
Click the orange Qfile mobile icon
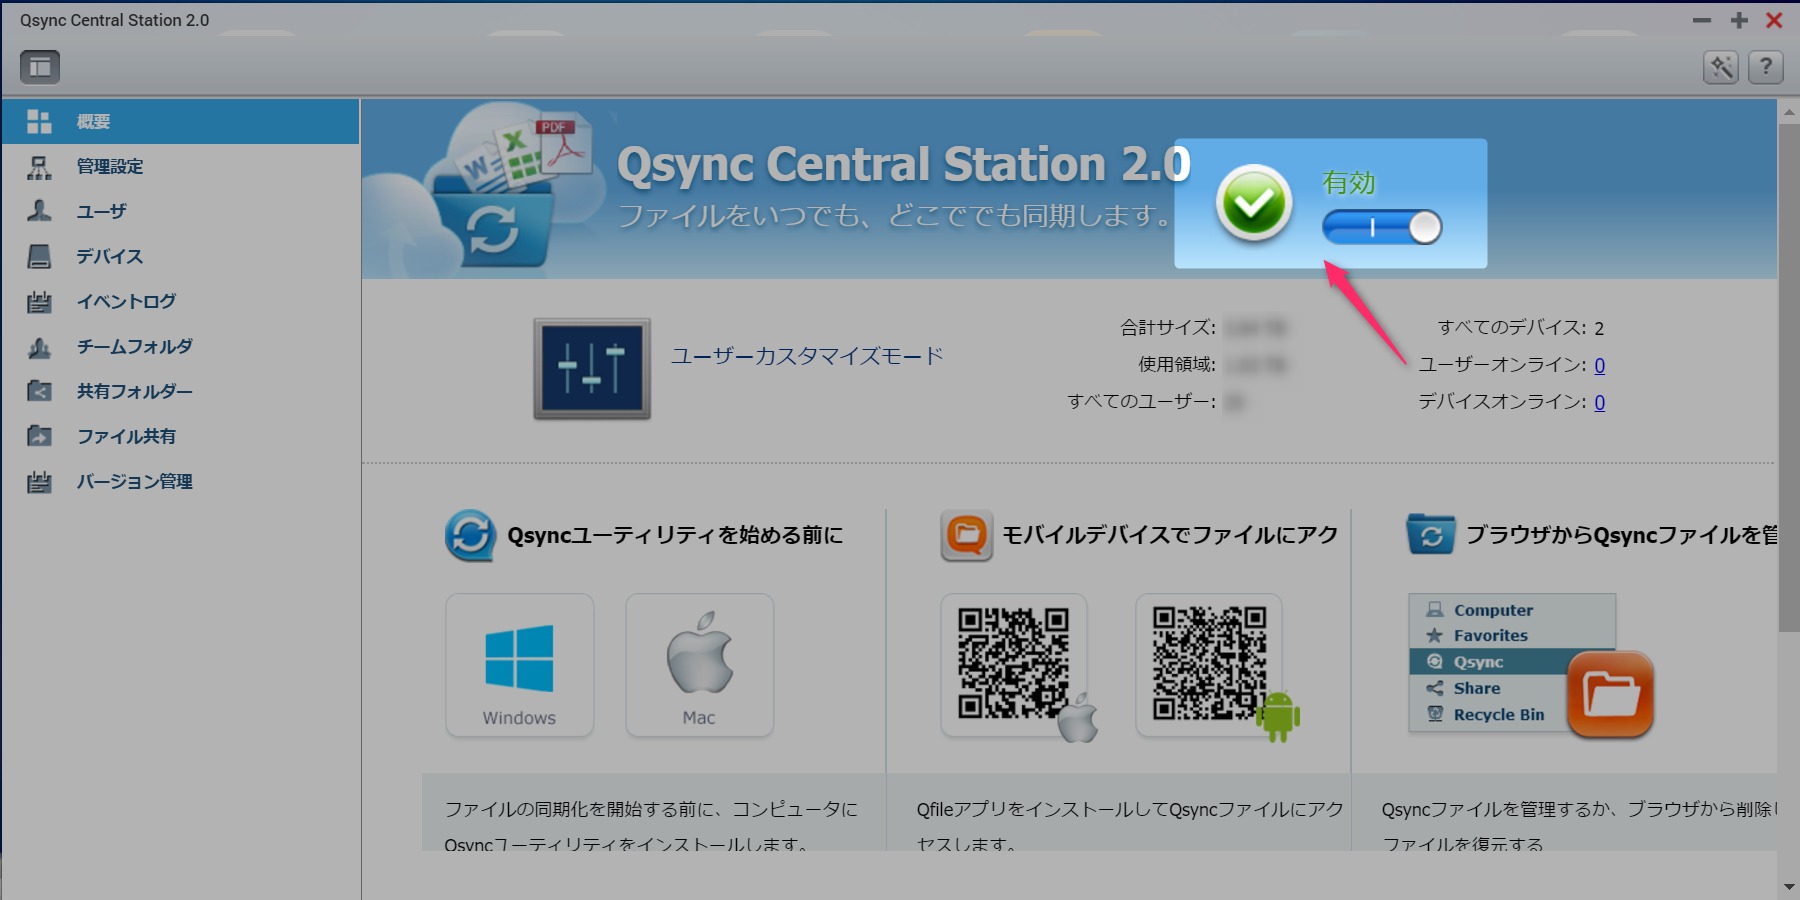pos(966,536)
